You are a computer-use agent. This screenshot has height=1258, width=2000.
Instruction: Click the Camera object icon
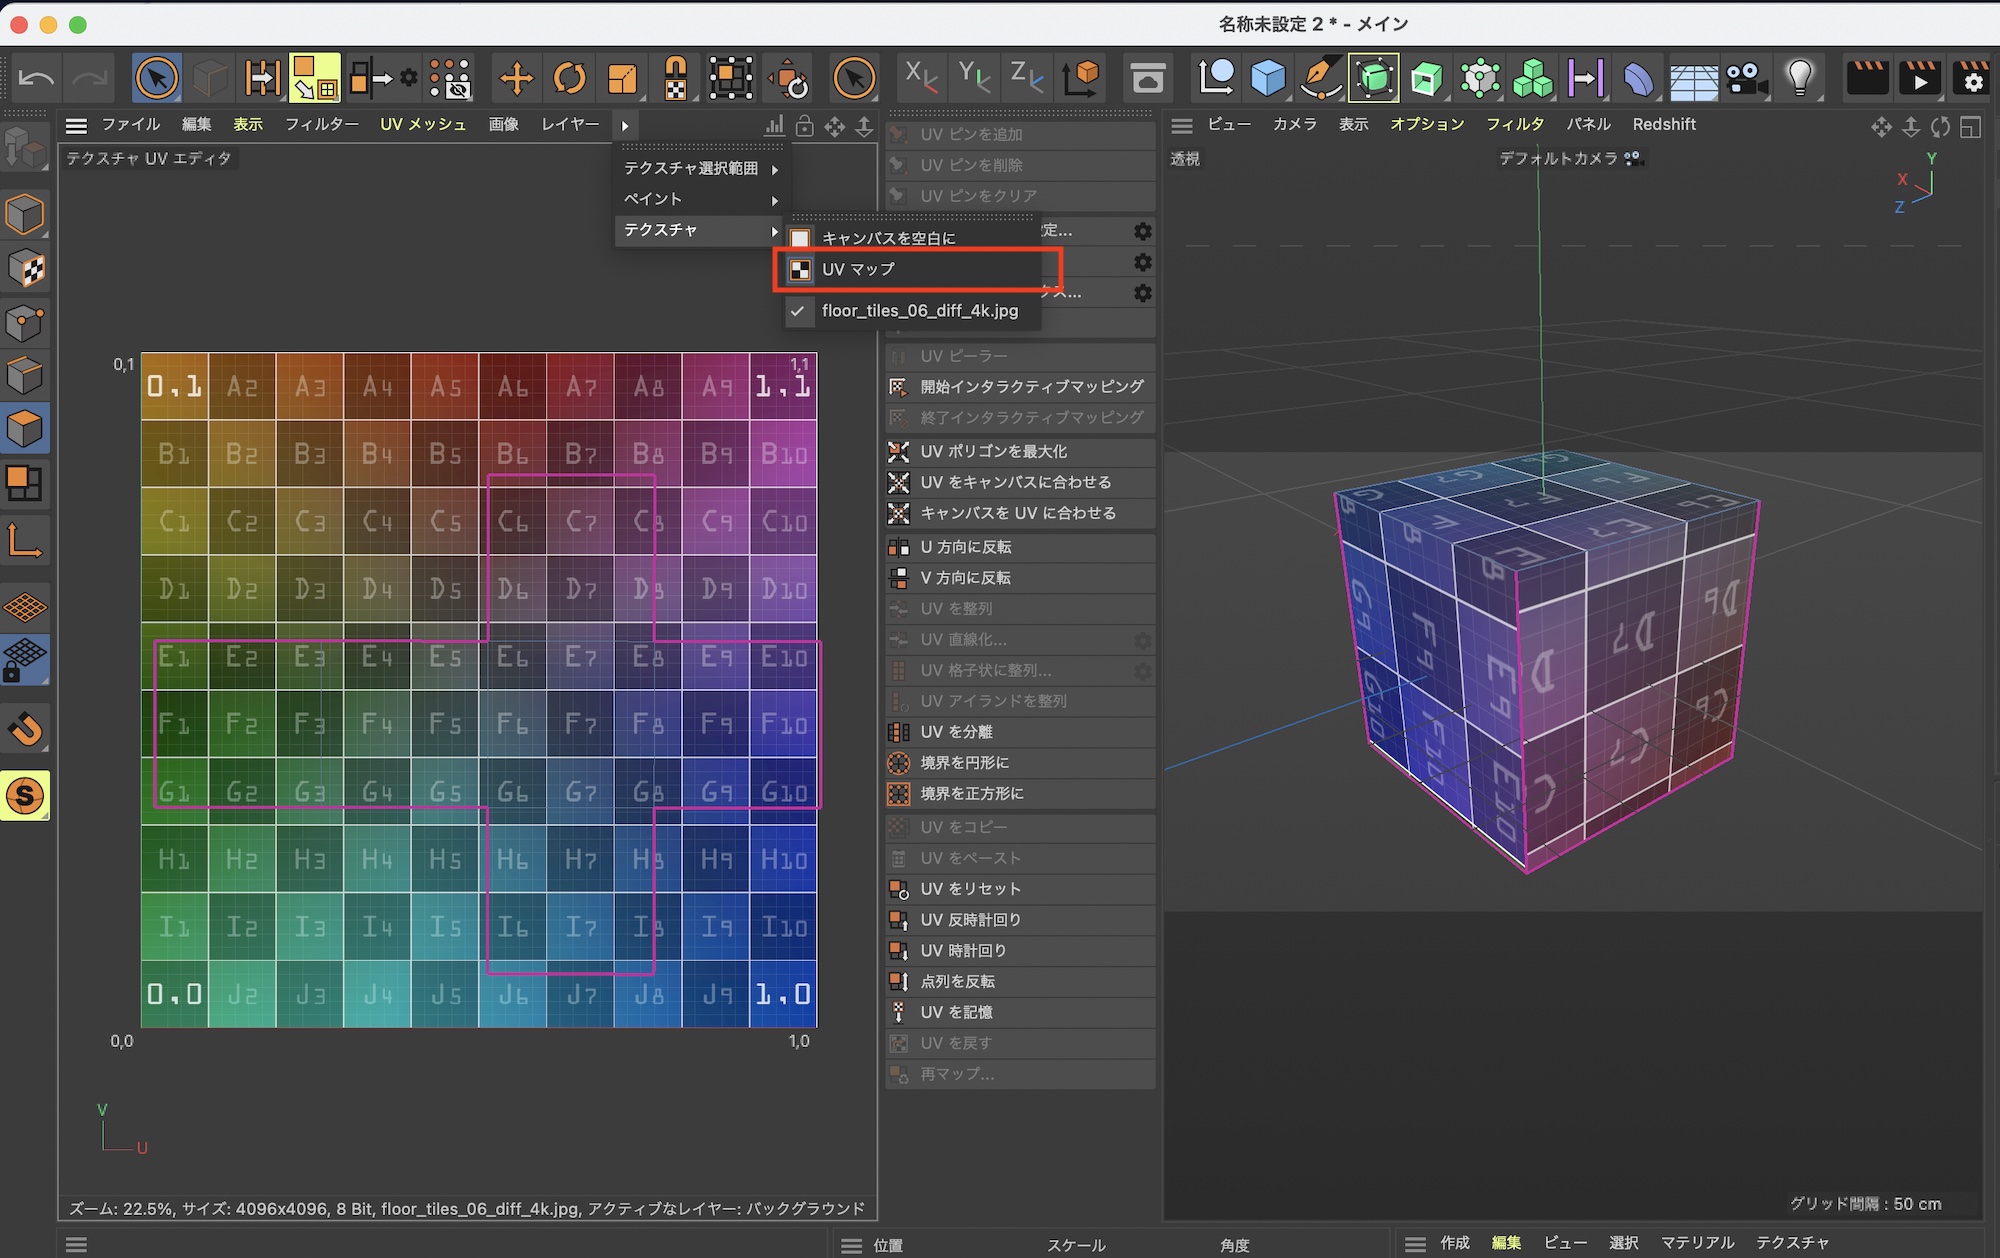(x=1746, y=78)
